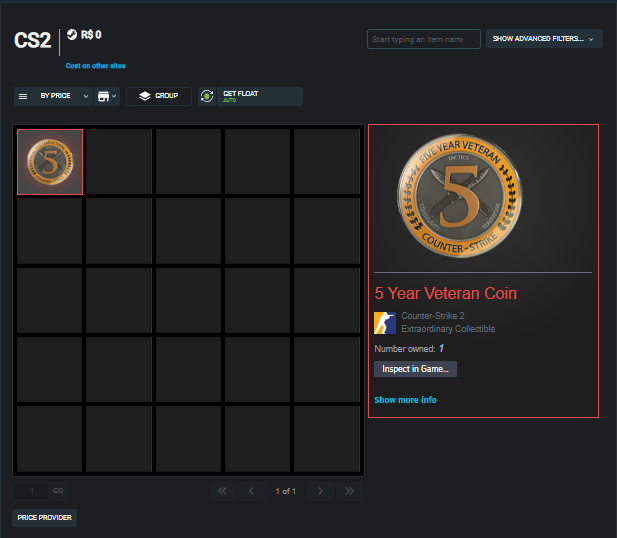
Task: Click the 1 of 1 page indicator
Action: pos(286,491)
